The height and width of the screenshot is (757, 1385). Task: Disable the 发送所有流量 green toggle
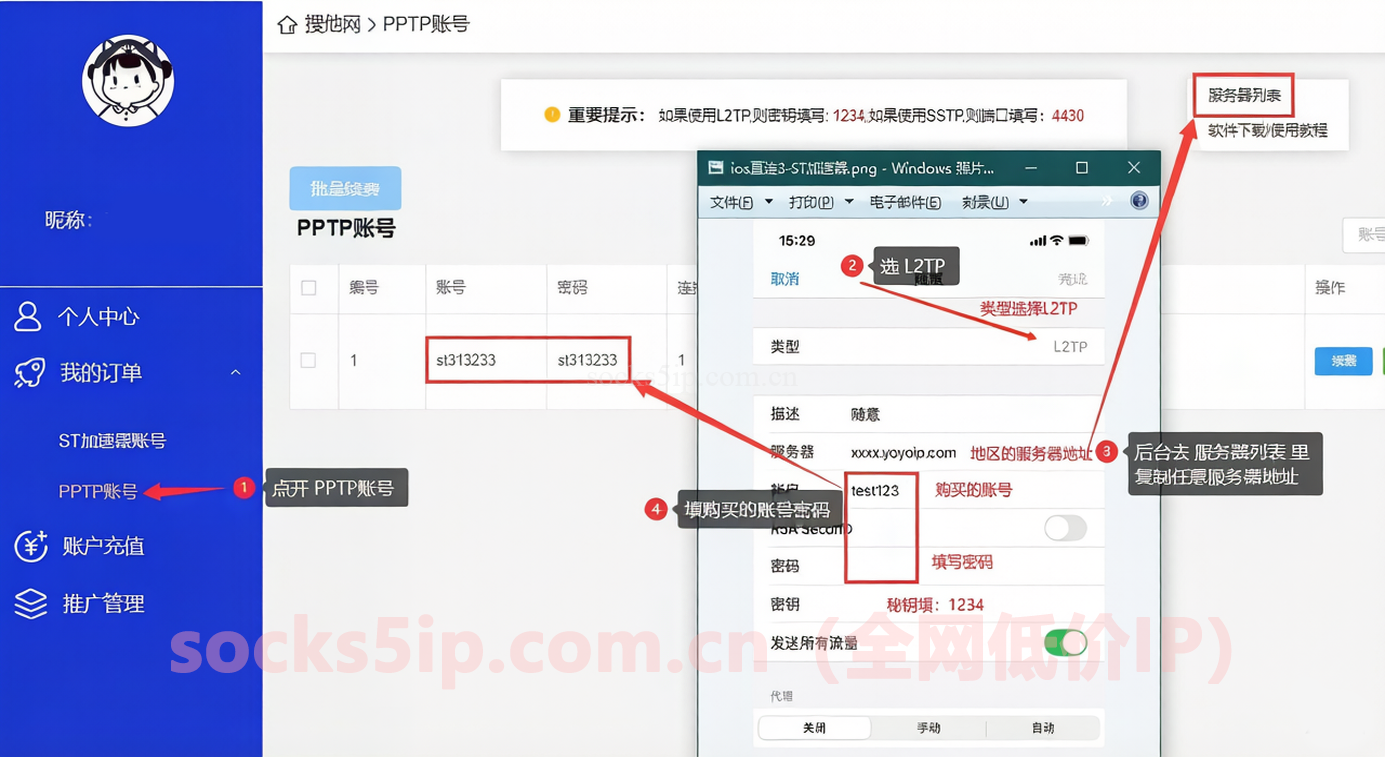click(x=1066, y=642)
